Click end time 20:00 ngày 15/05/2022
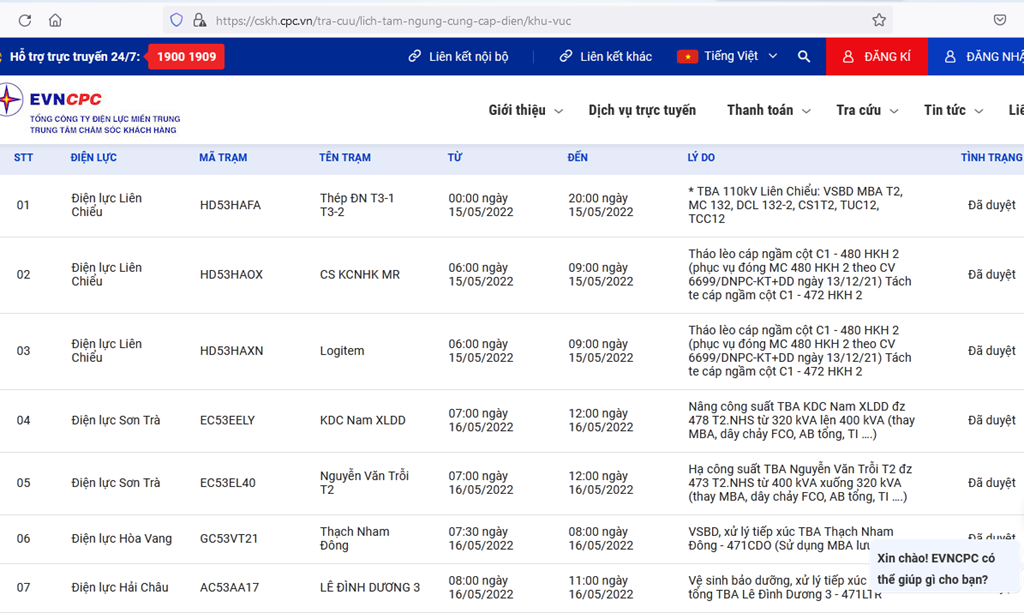This screenshot has height=613, width=1024. tap(601, 205)
